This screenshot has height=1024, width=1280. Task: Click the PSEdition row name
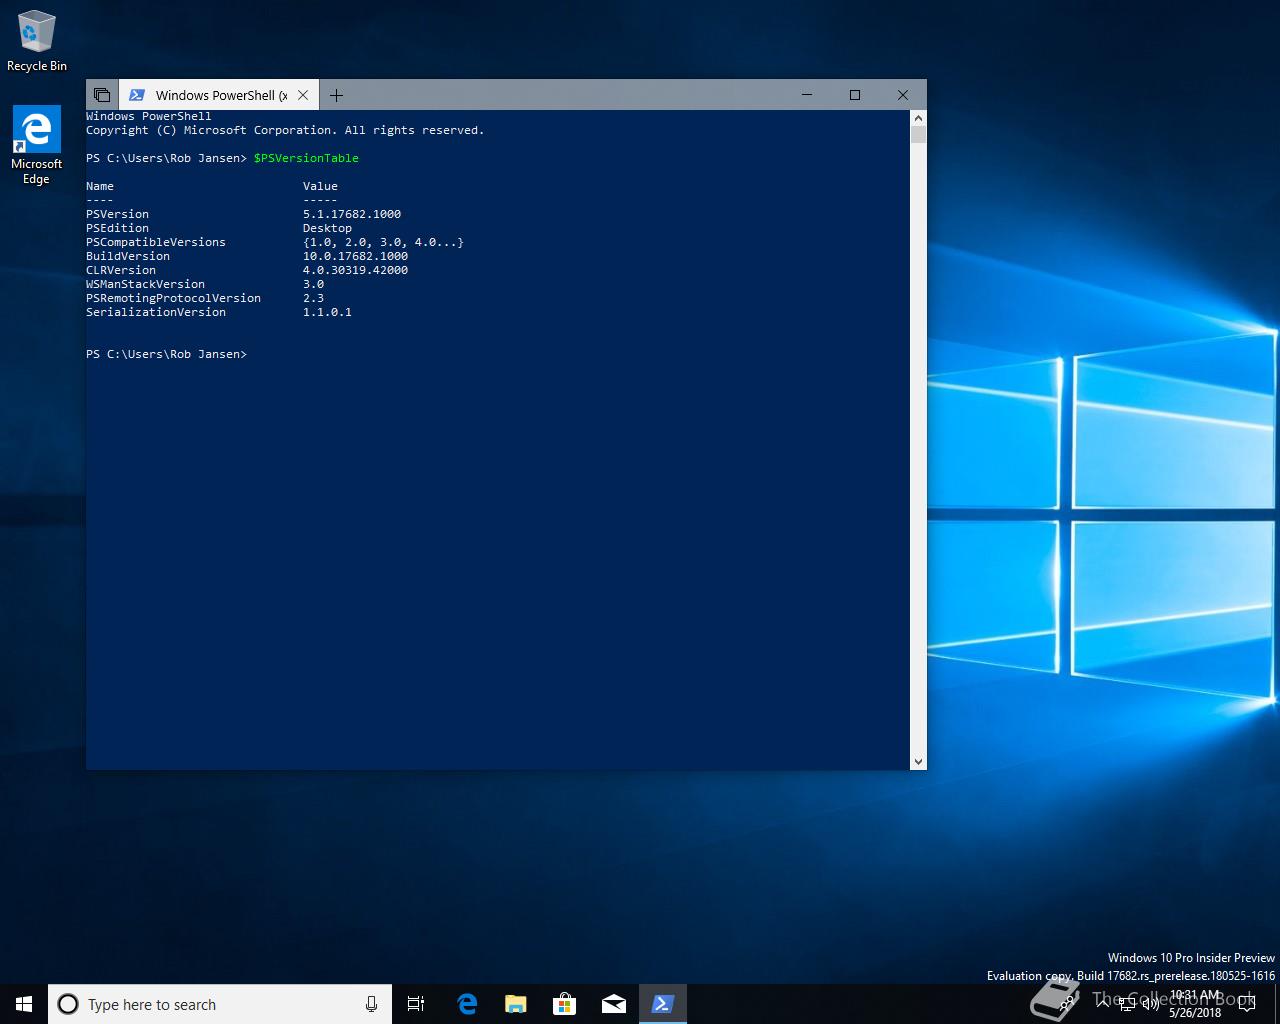click(117, 228)
